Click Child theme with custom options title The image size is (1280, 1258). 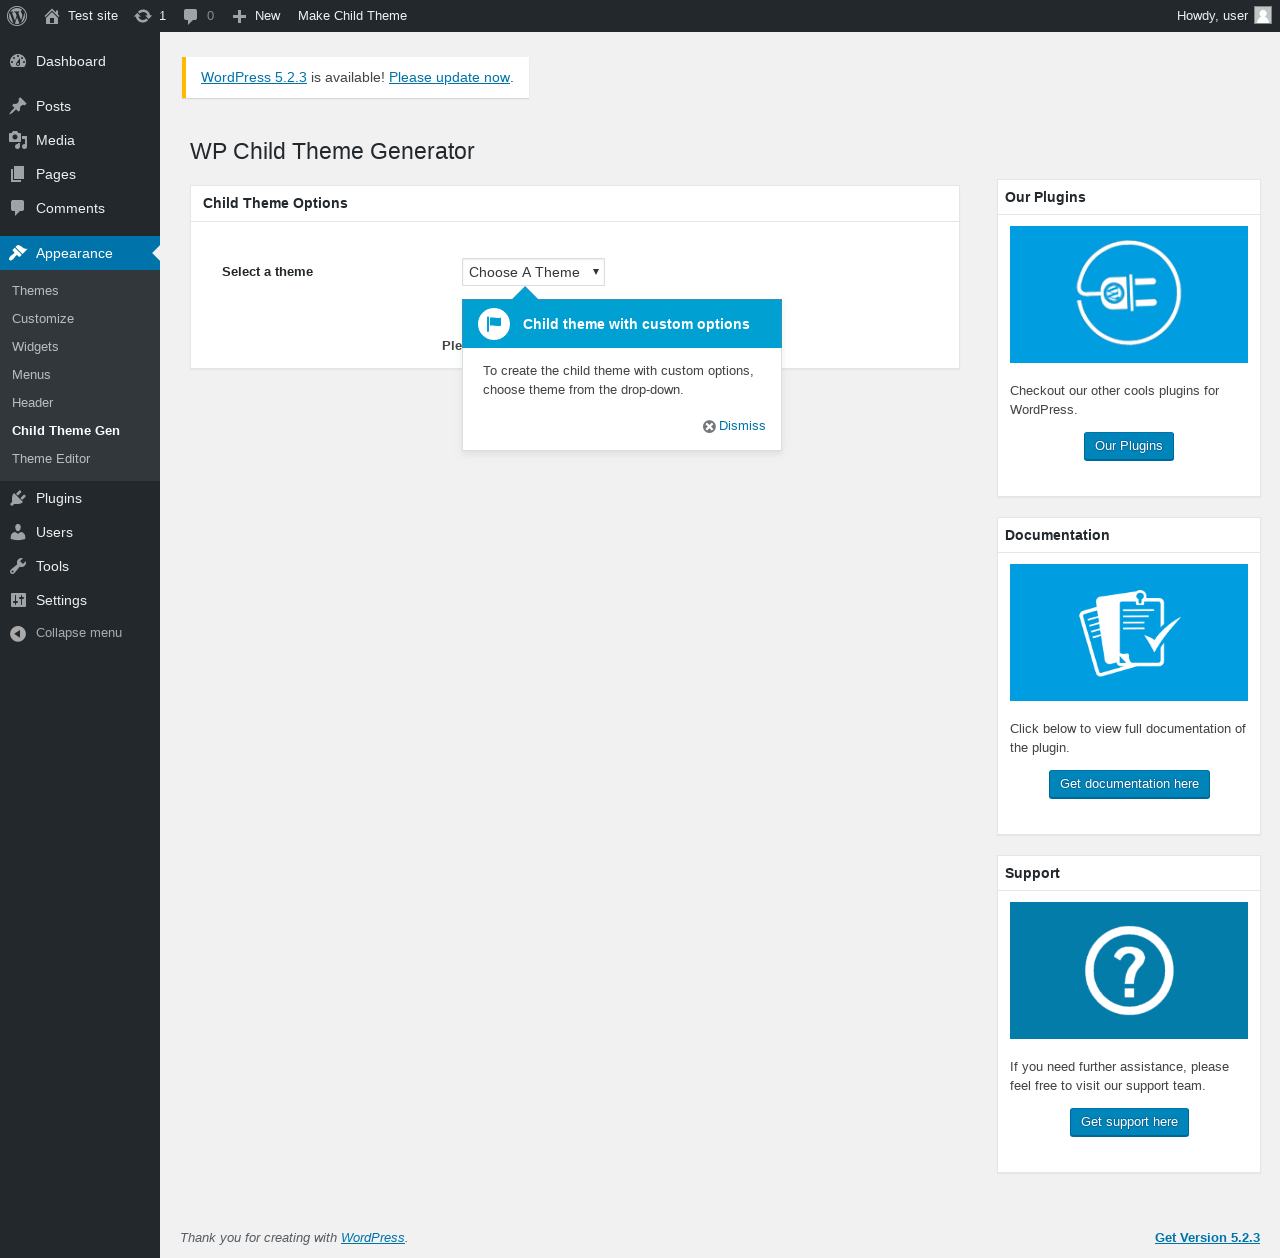pyautogui.click(x=636, y=324)
